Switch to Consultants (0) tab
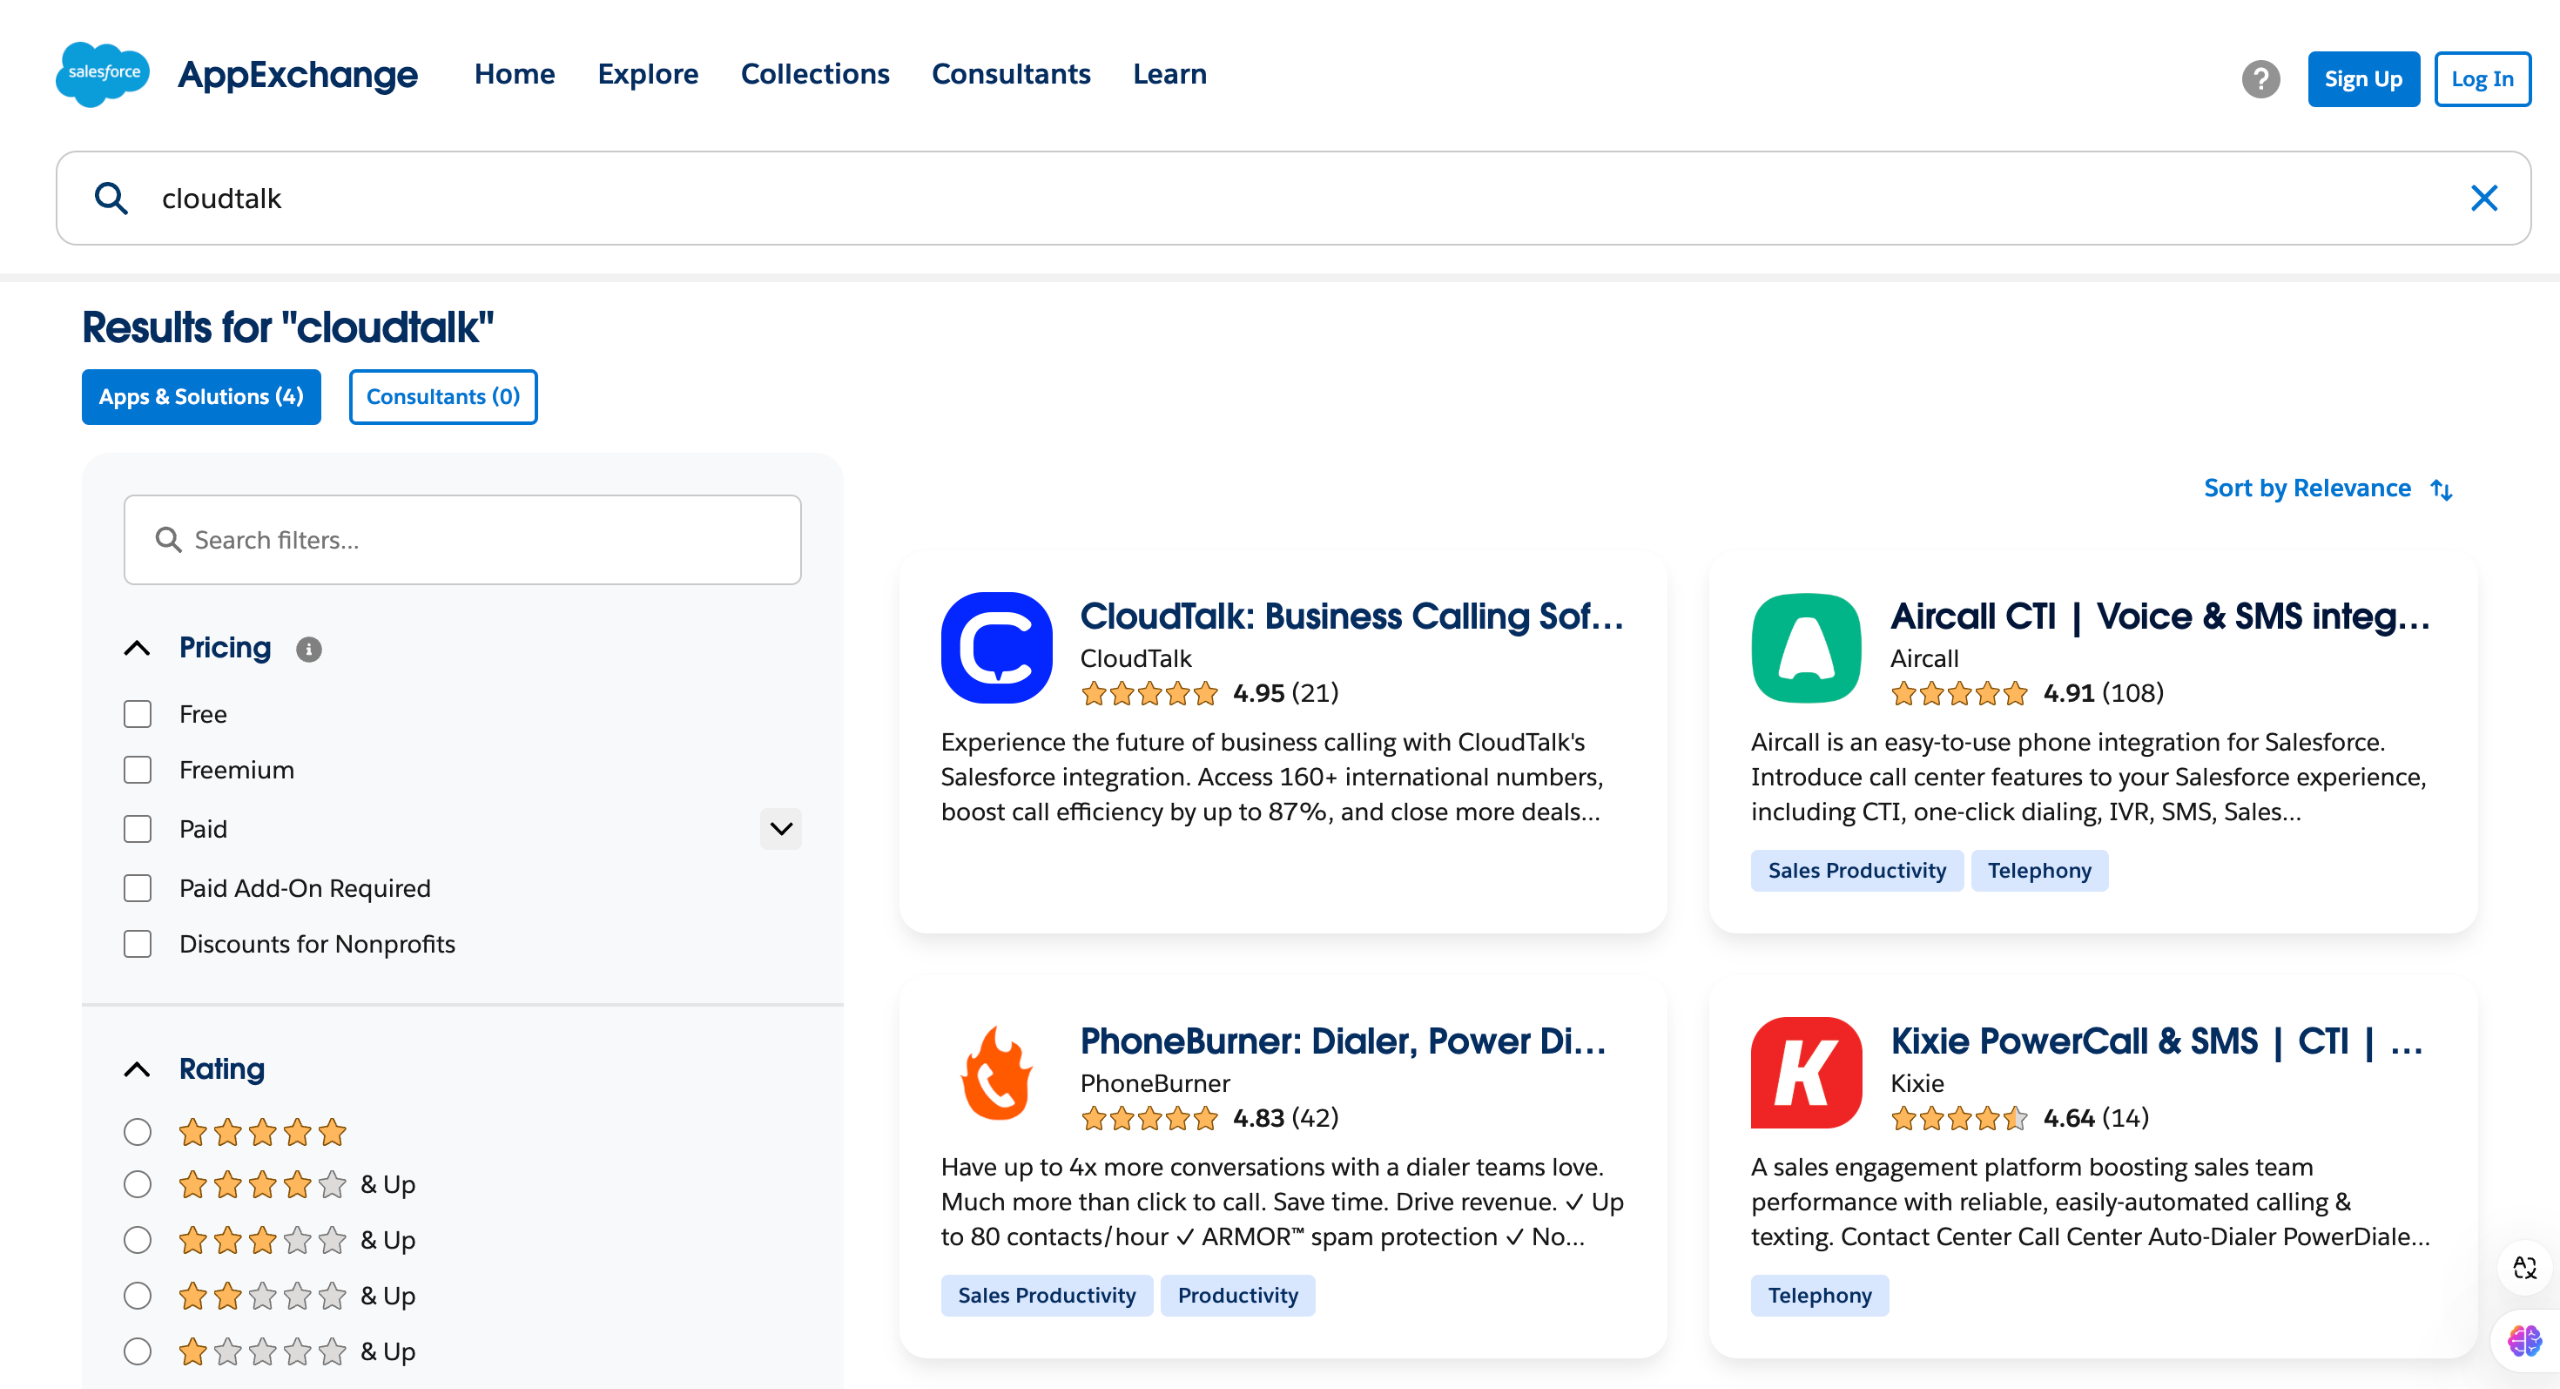The image size is (2560, 1389). (443, 397)
